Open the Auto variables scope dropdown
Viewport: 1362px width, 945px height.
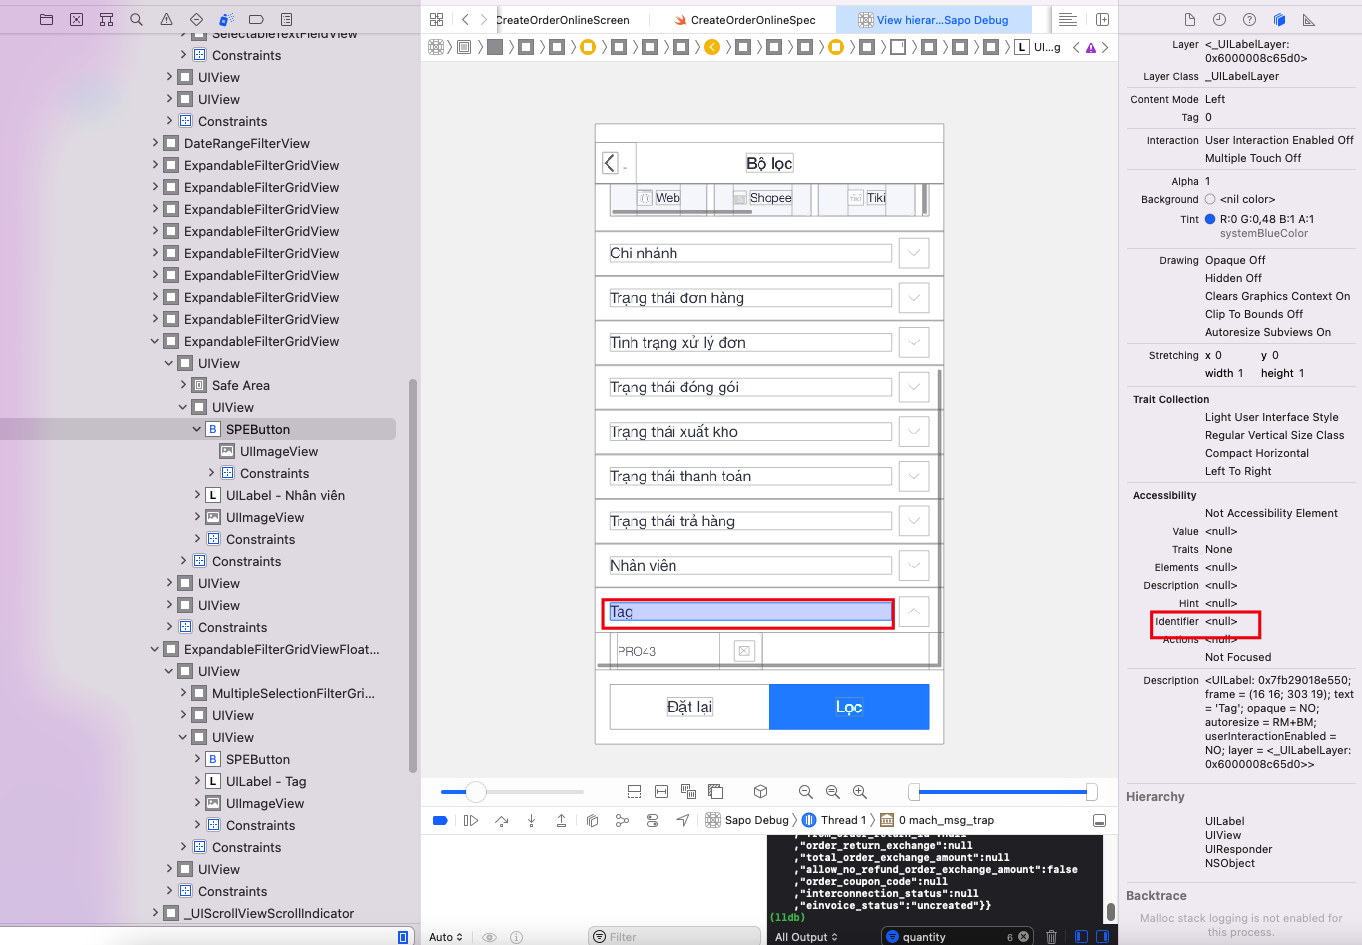[446, 937]
